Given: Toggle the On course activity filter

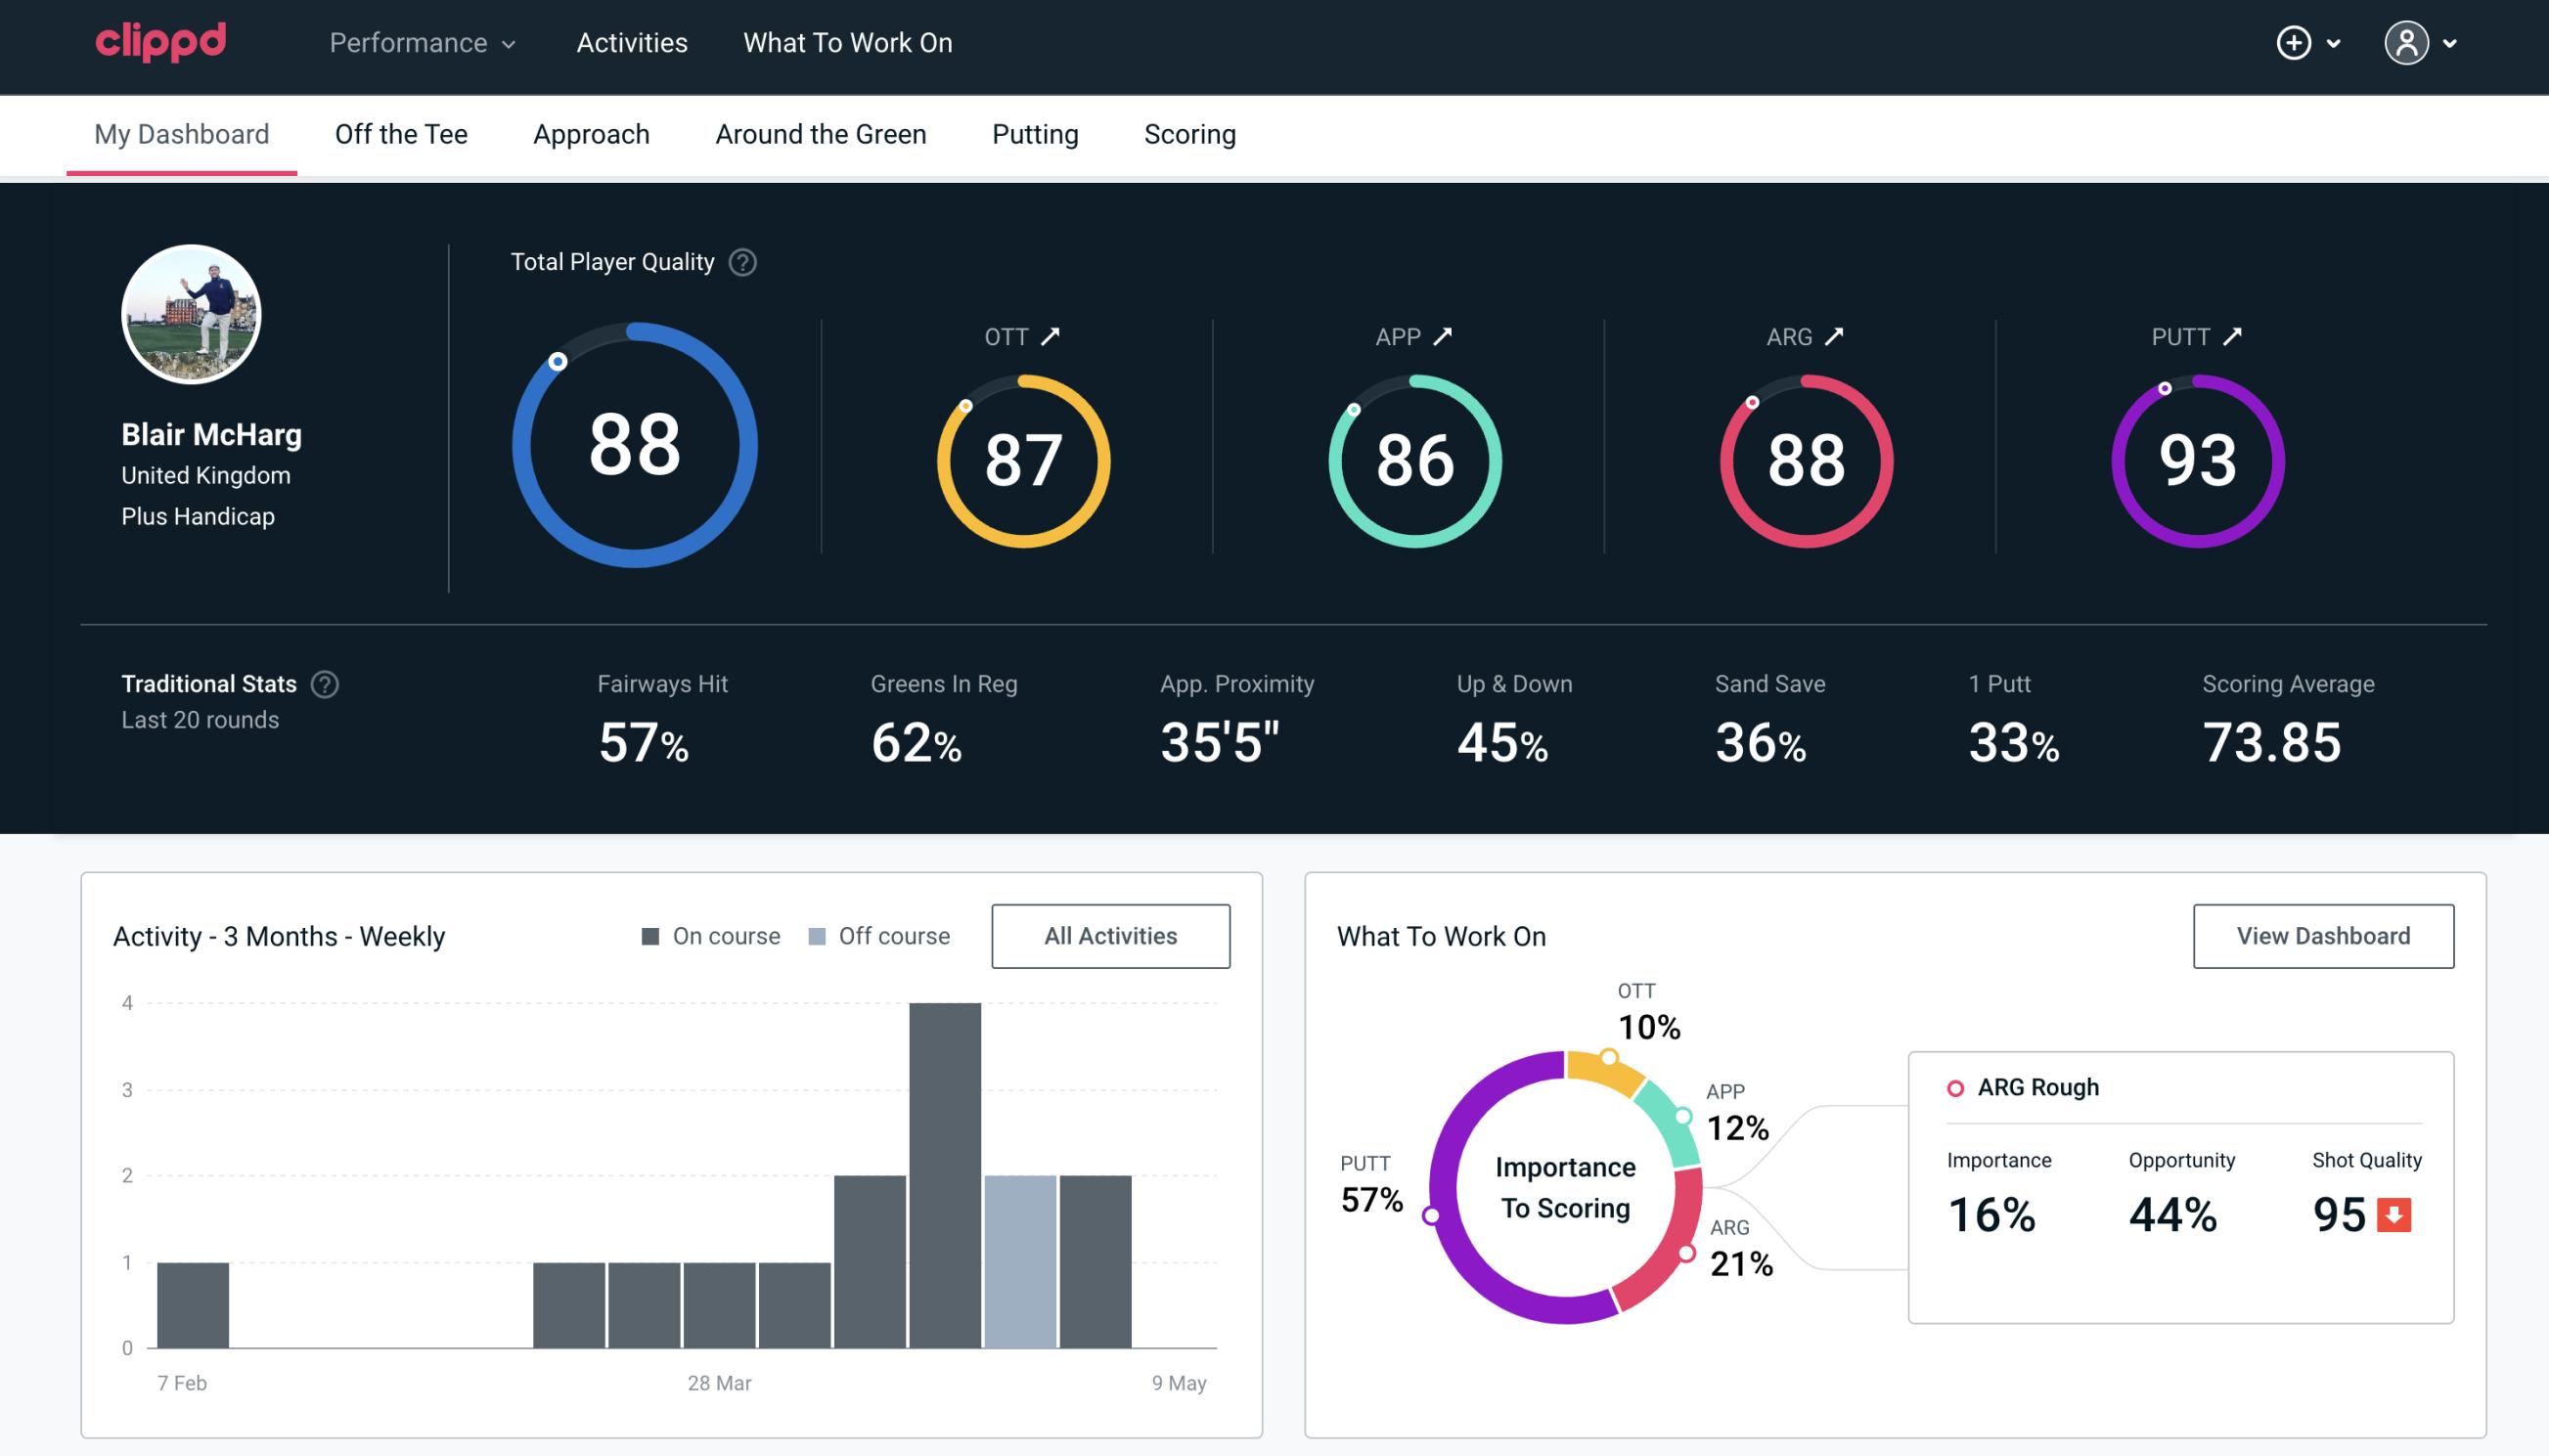Looking at the screenshot, I should click(709, 936).
